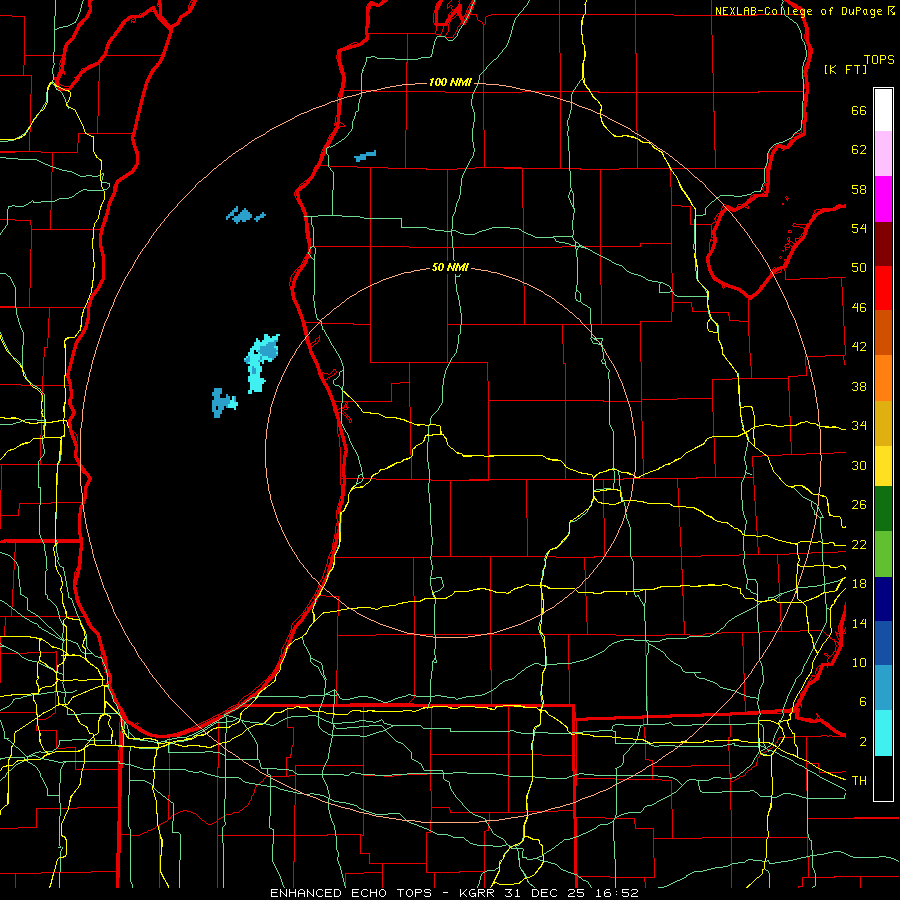Click the '58' legend value
Image resolution: width=900 pixels, height=900 pixels.
[x=859, y=189]
